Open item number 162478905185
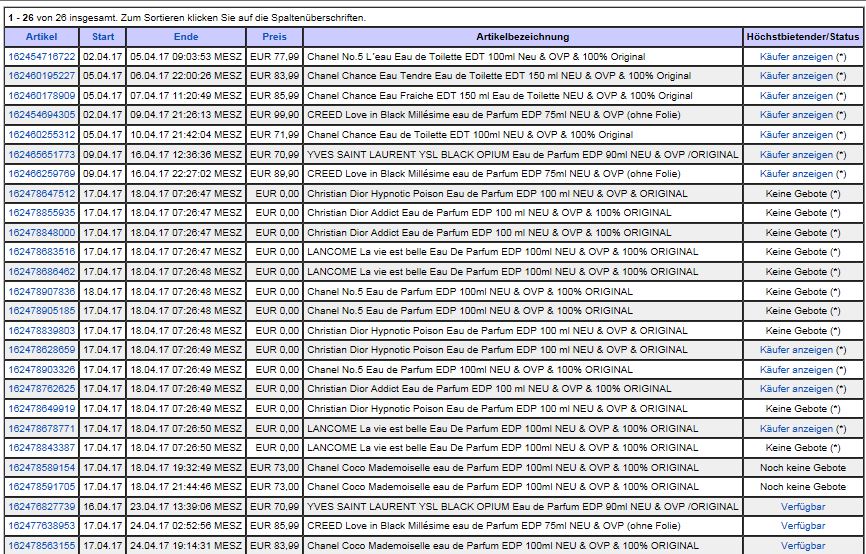This screenshot has width=866, height=554. pos(41,311)
